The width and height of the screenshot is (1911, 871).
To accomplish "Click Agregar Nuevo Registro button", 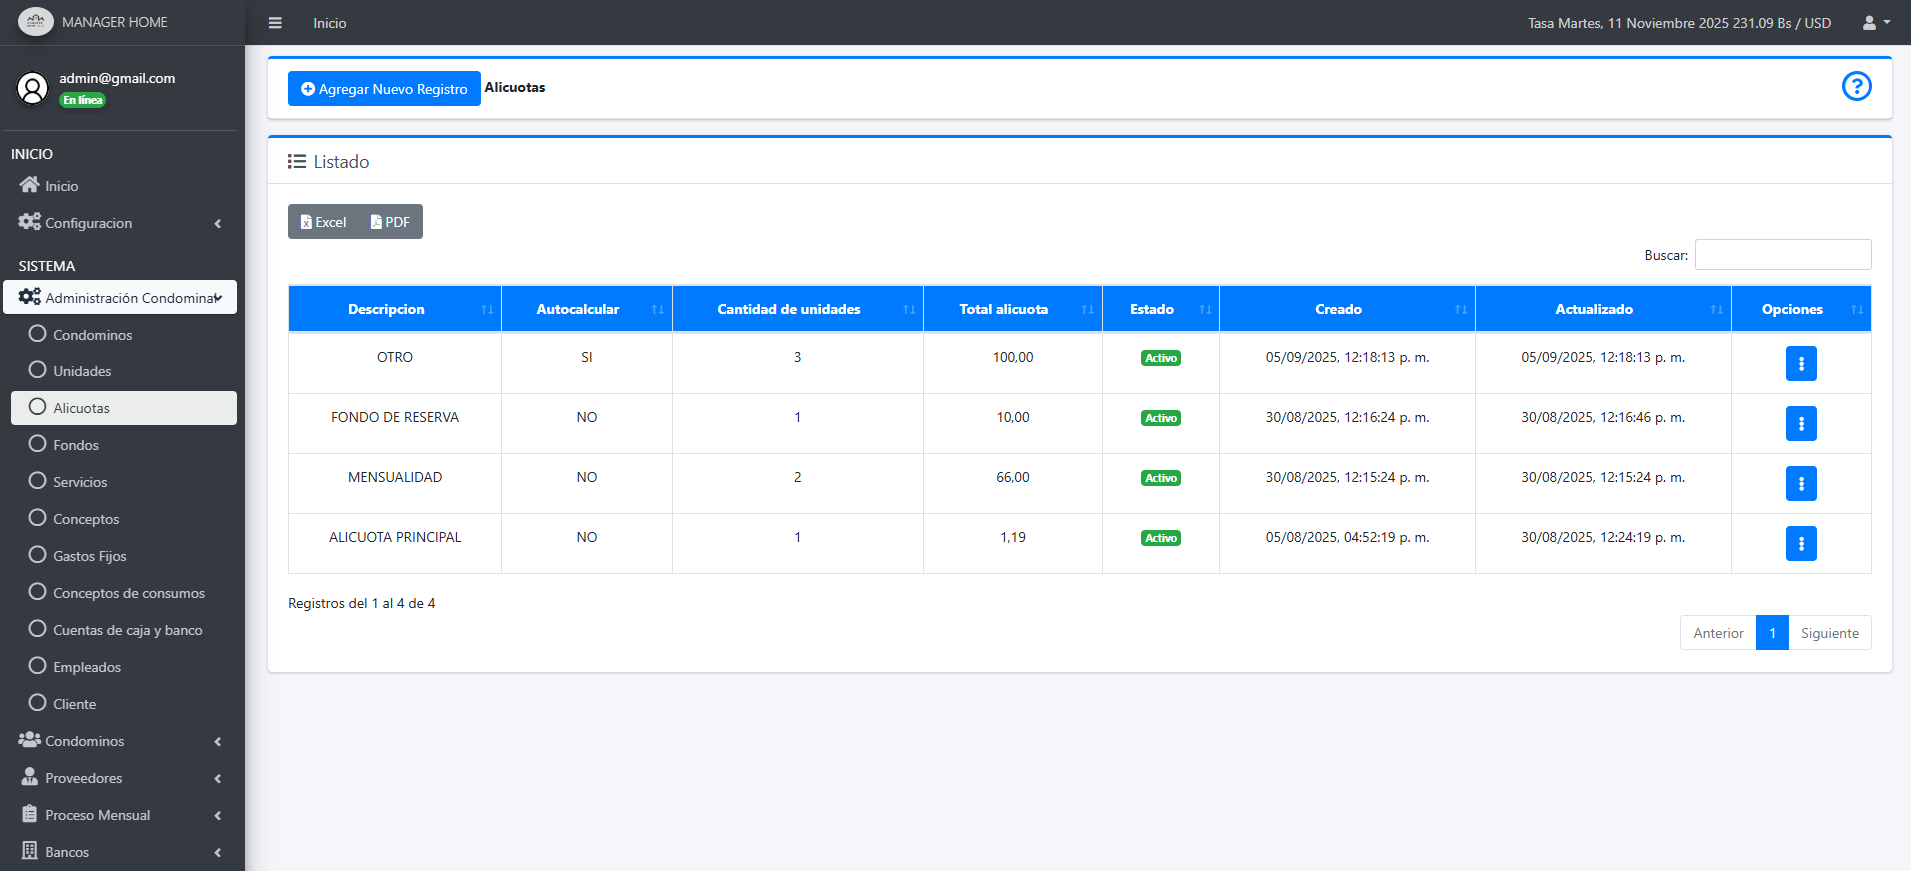I will point(384,89).
